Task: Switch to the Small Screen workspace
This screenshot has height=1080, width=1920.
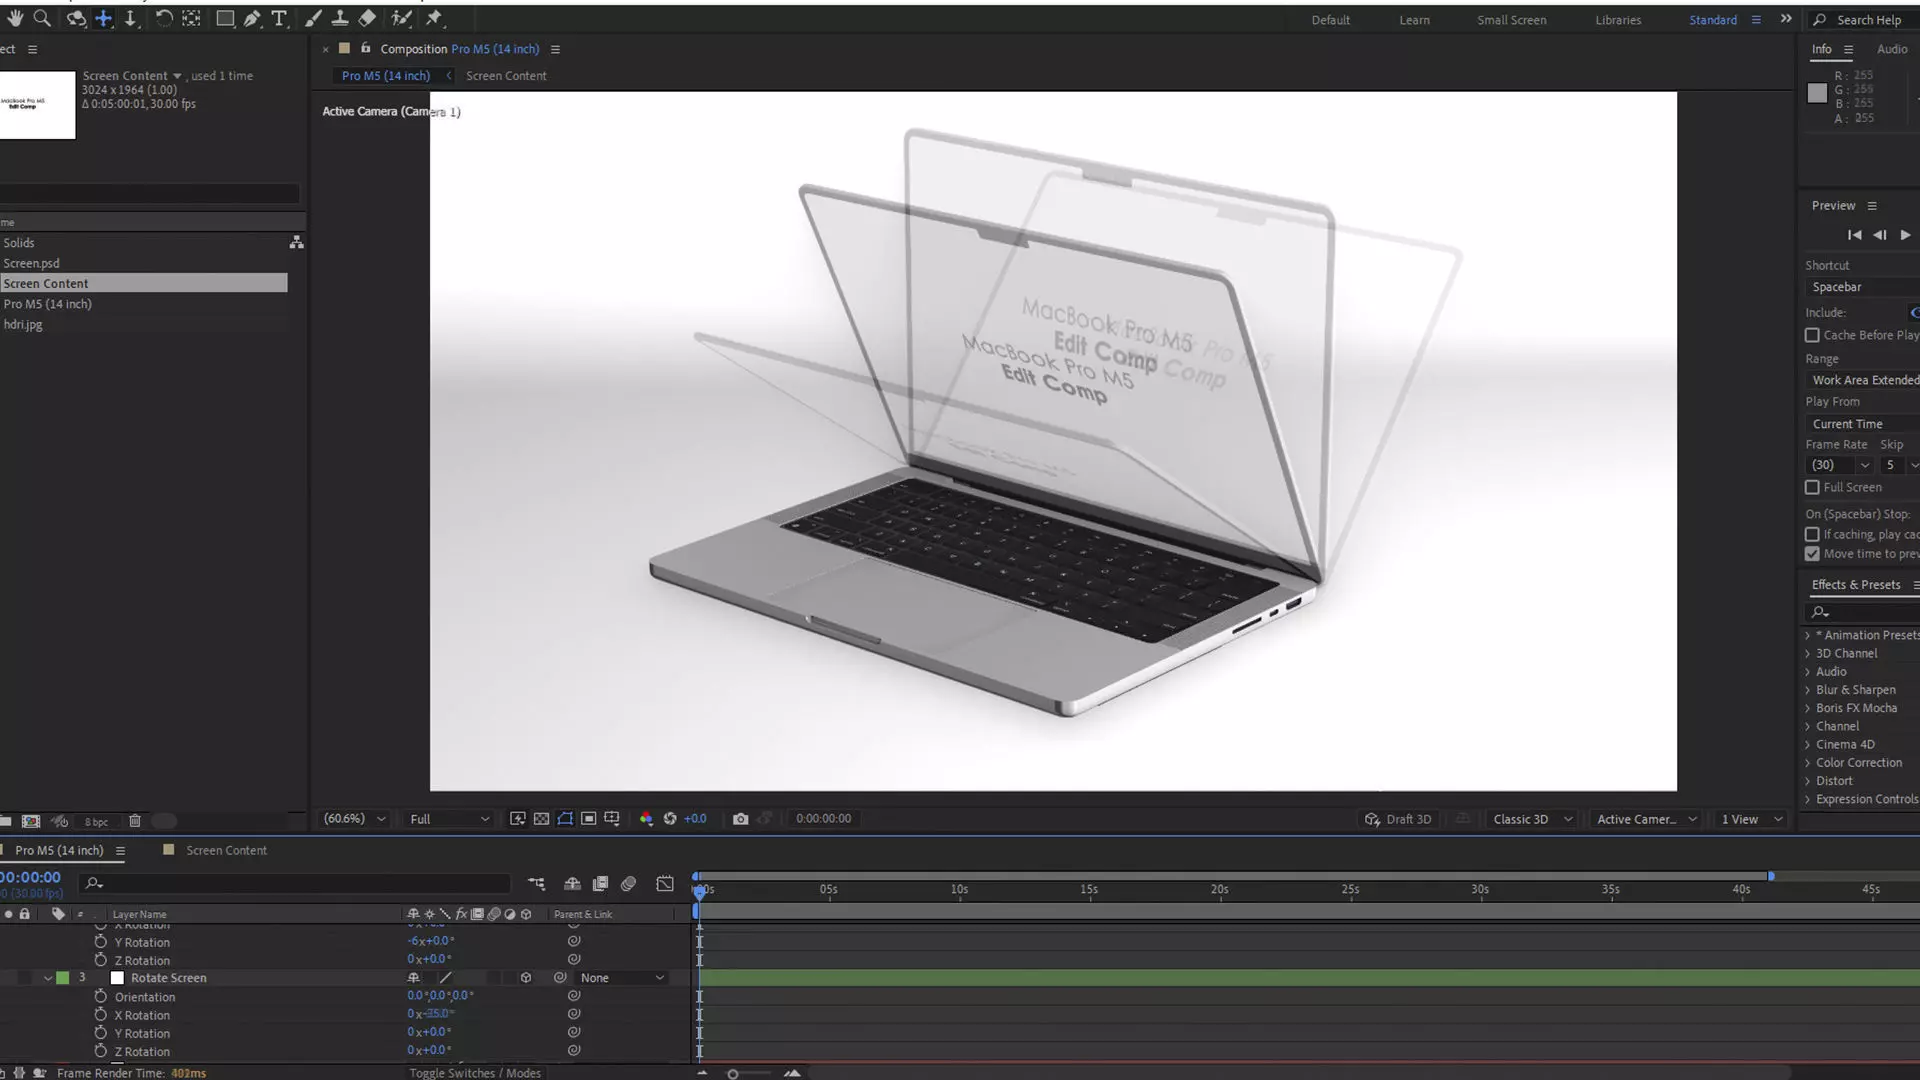Action: pyautogui.click(x=1511, y=20)
